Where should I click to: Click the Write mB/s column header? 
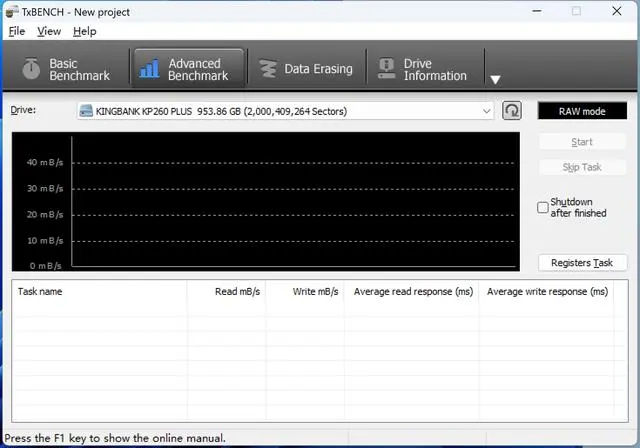click(305, 292)
